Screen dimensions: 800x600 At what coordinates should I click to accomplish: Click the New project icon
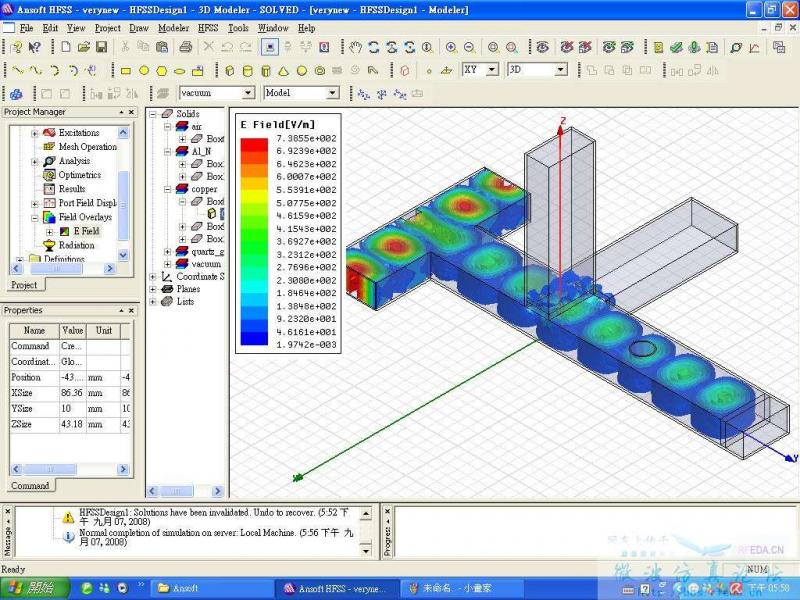pyautogui.click(x=66, y=47)
